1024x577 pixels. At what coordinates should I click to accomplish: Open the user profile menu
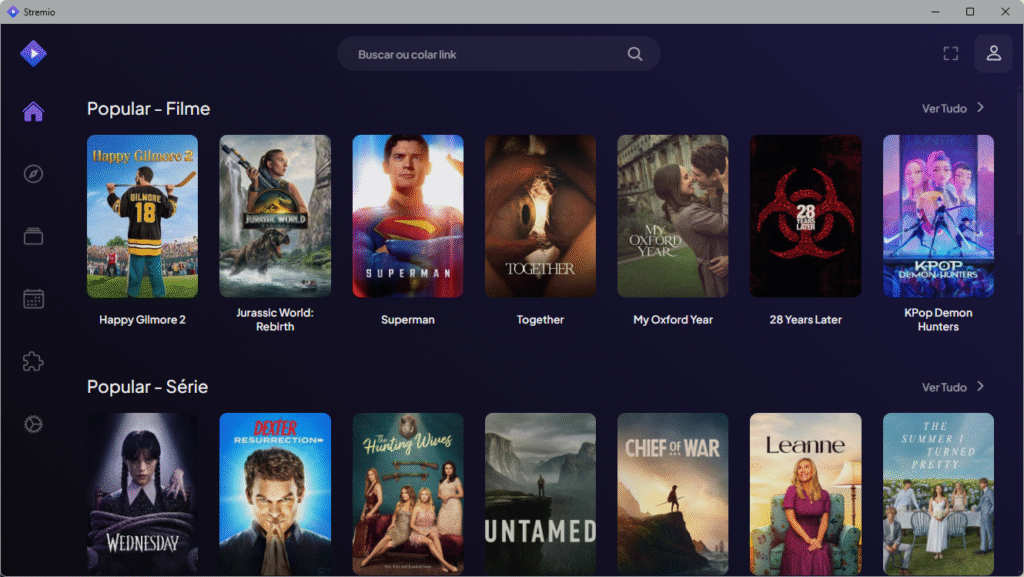[993, 54]
